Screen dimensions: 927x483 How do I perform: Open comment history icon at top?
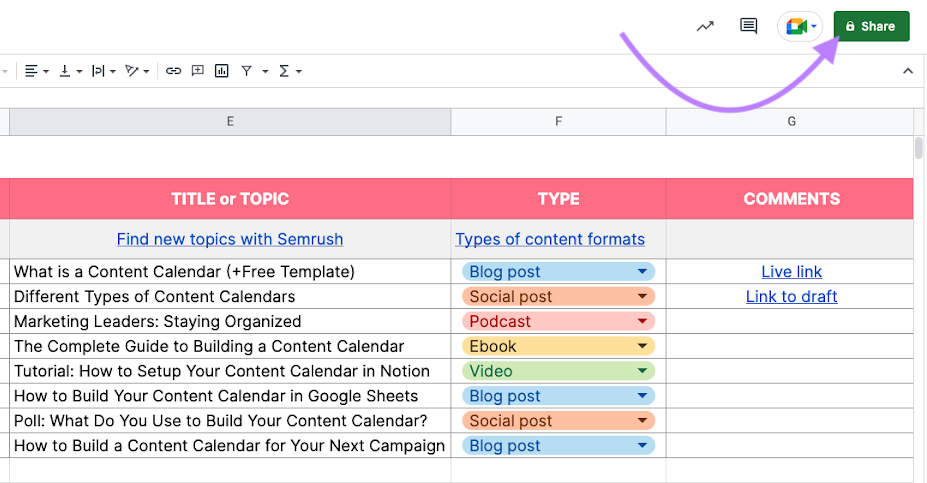pyautogui.click(x=748, y=27)
